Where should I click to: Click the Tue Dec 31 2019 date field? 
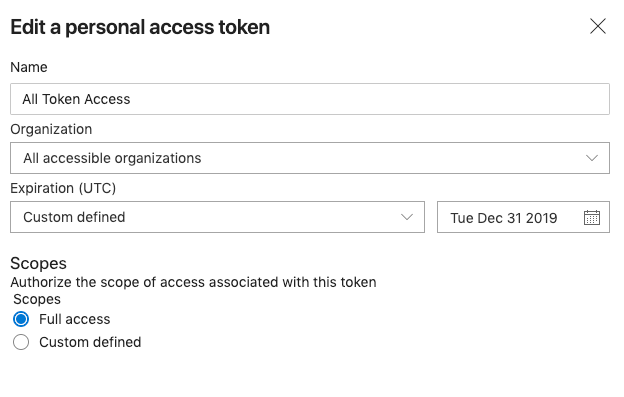523,217
